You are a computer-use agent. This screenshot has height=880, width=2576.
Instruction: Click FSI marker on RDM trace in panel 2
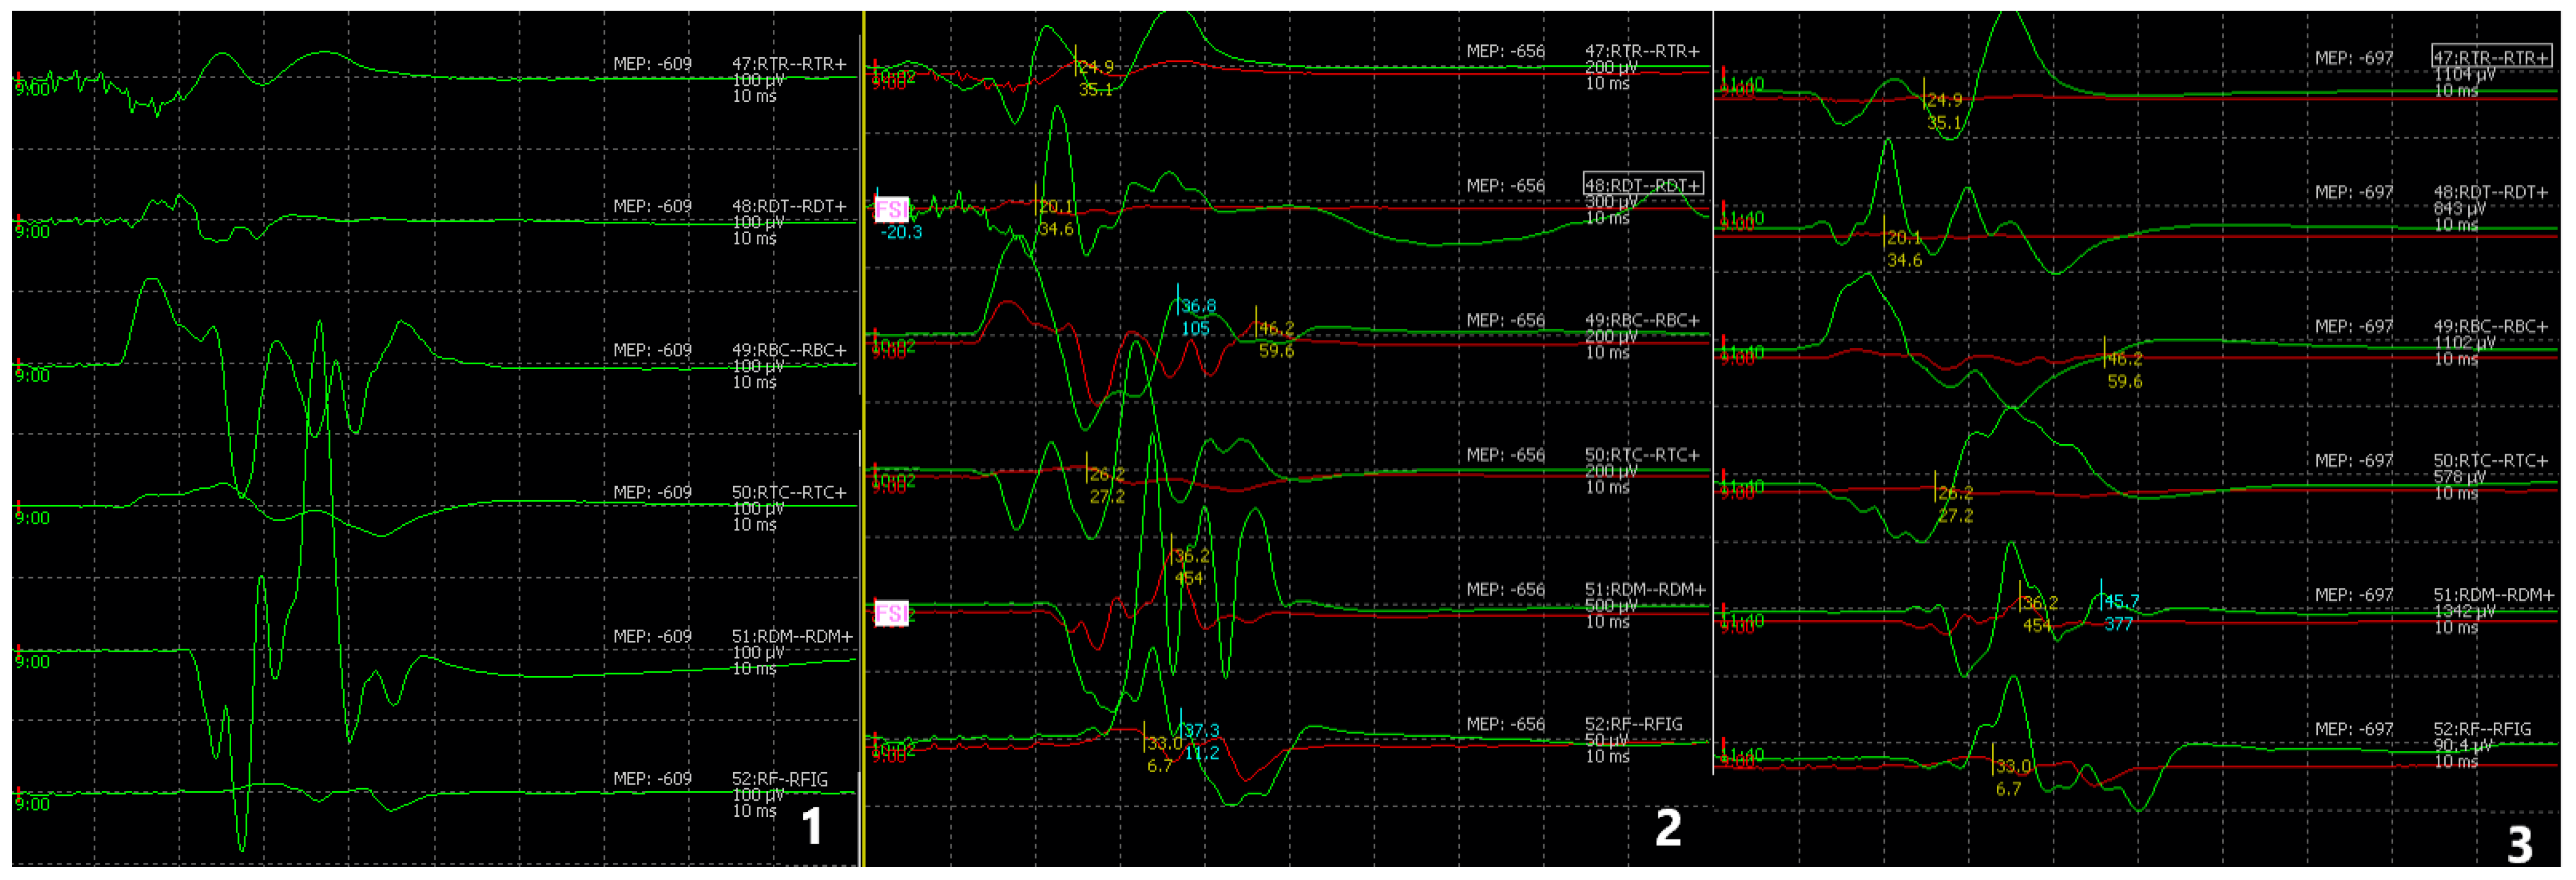891,613
